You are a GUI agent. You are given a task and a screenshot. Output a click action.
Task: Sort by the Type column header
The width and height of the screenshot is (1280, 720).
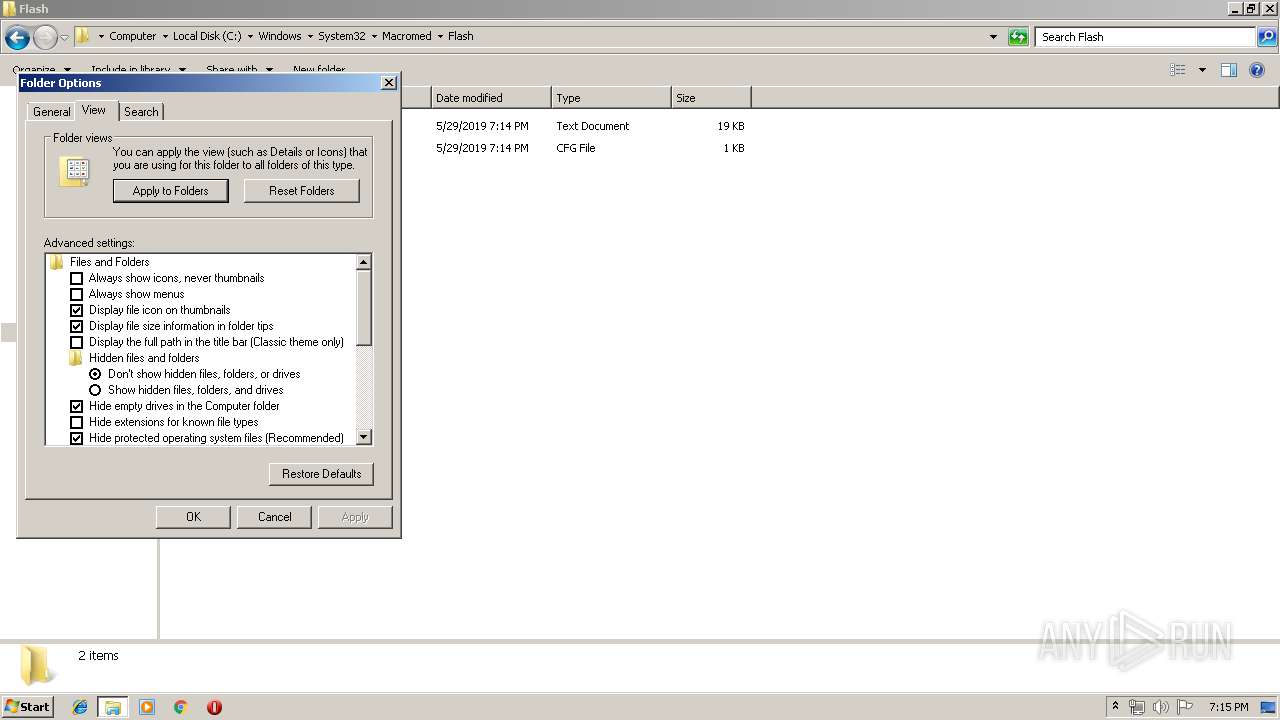[x=611, y=98]
